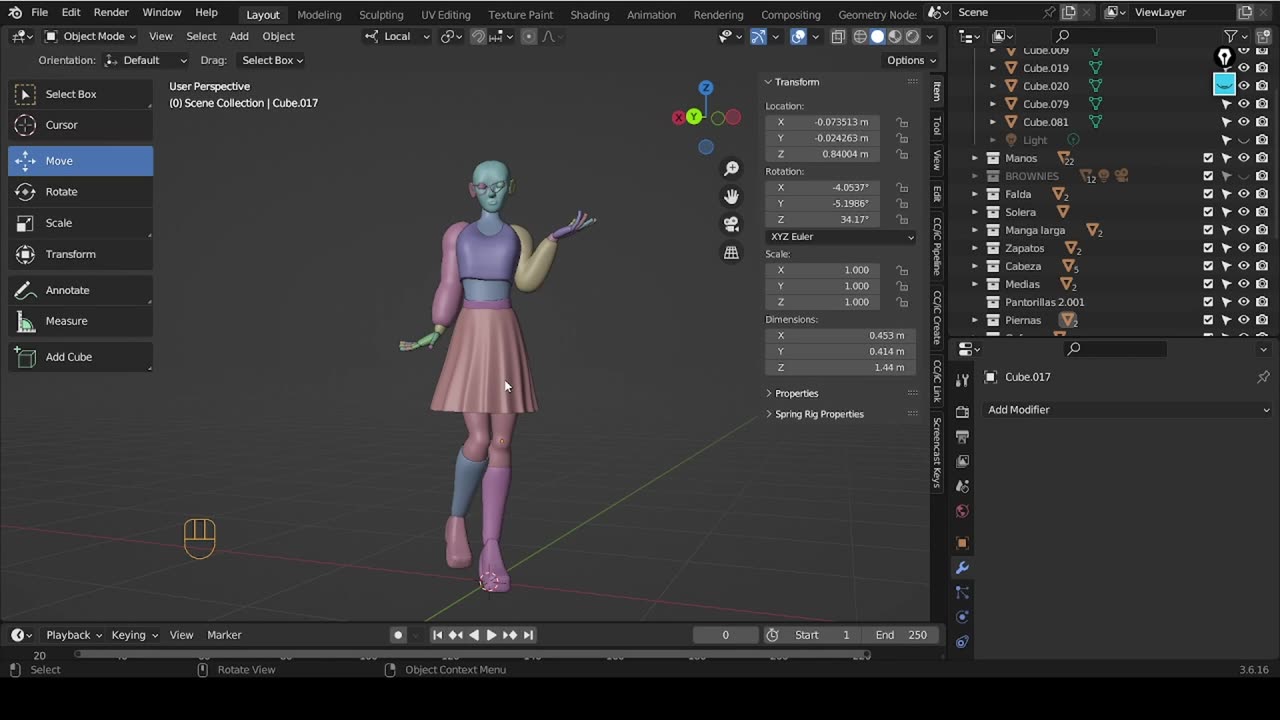
Task: Toggle proportional editing in header
Action: pyautogui.click(x=529, y=36)
